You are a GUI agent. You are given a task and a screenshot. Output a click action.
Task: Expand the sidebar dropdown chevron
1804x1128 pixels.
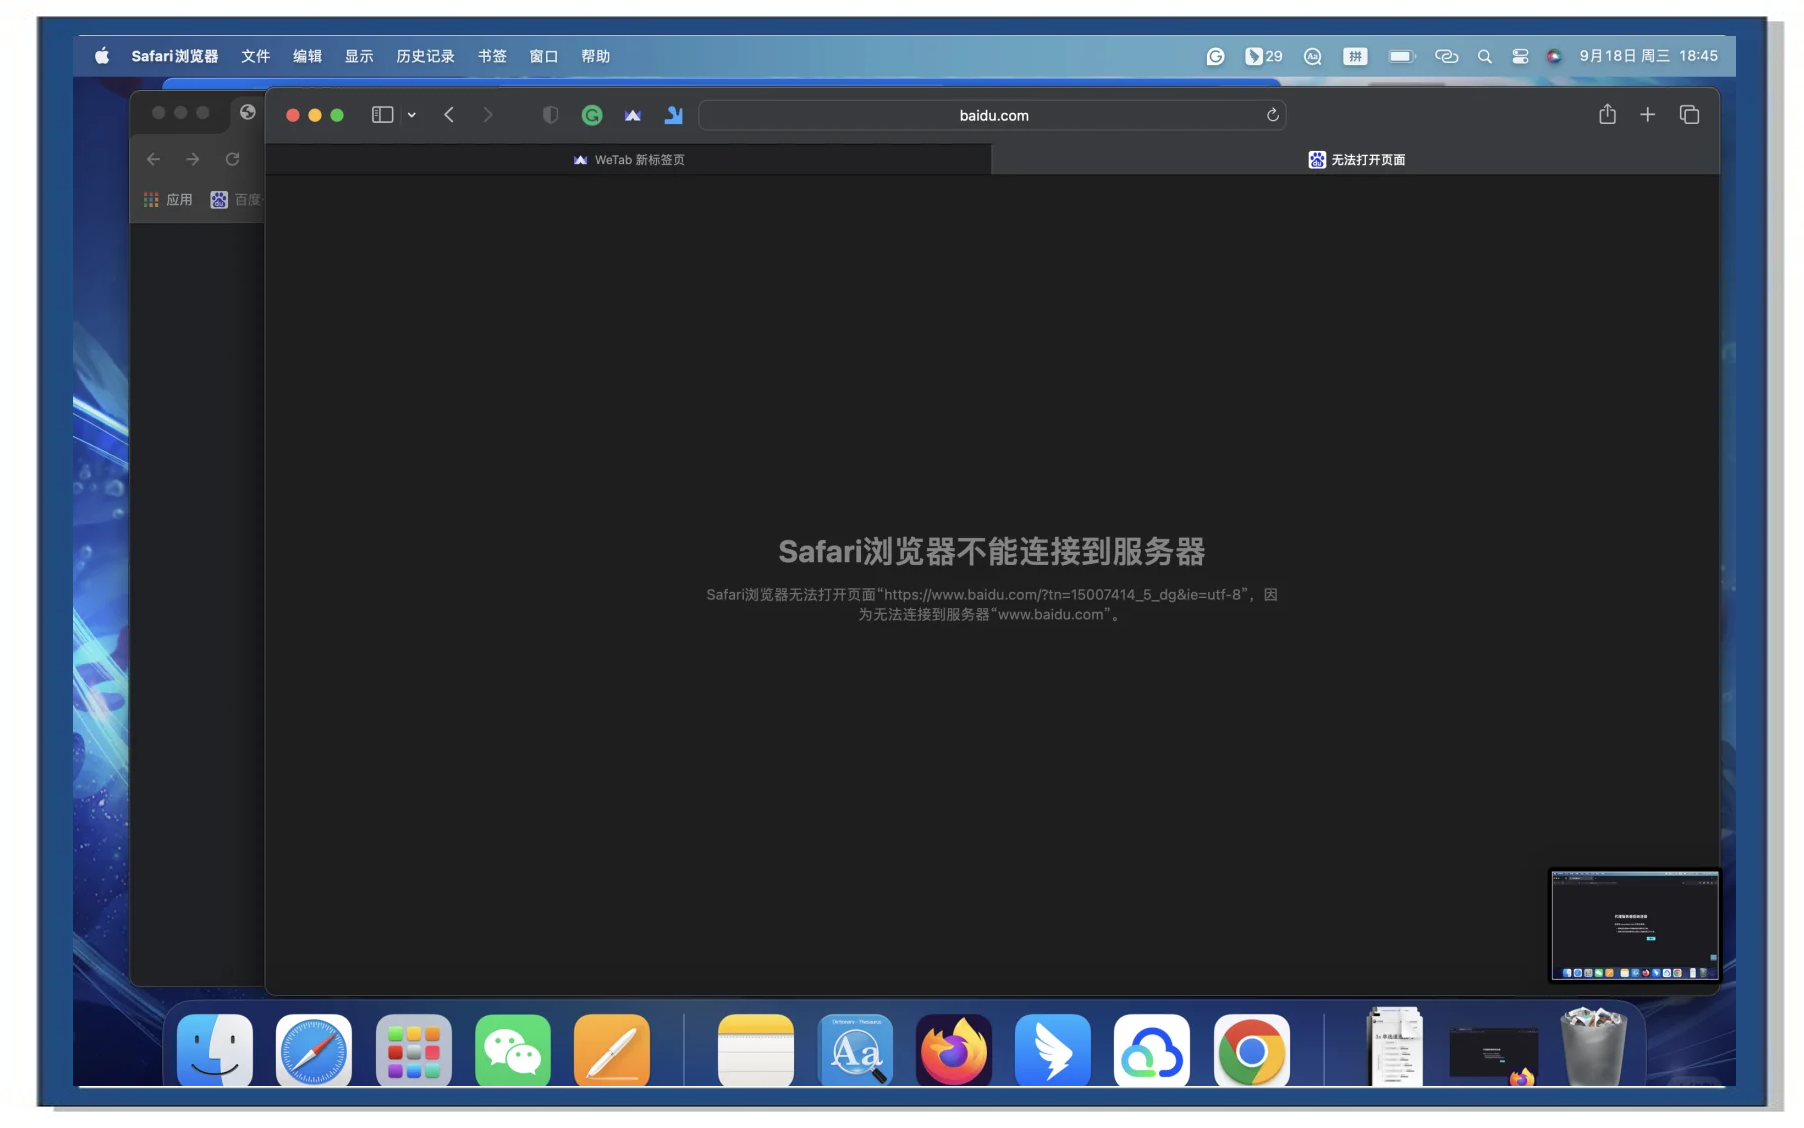point(411,115)
